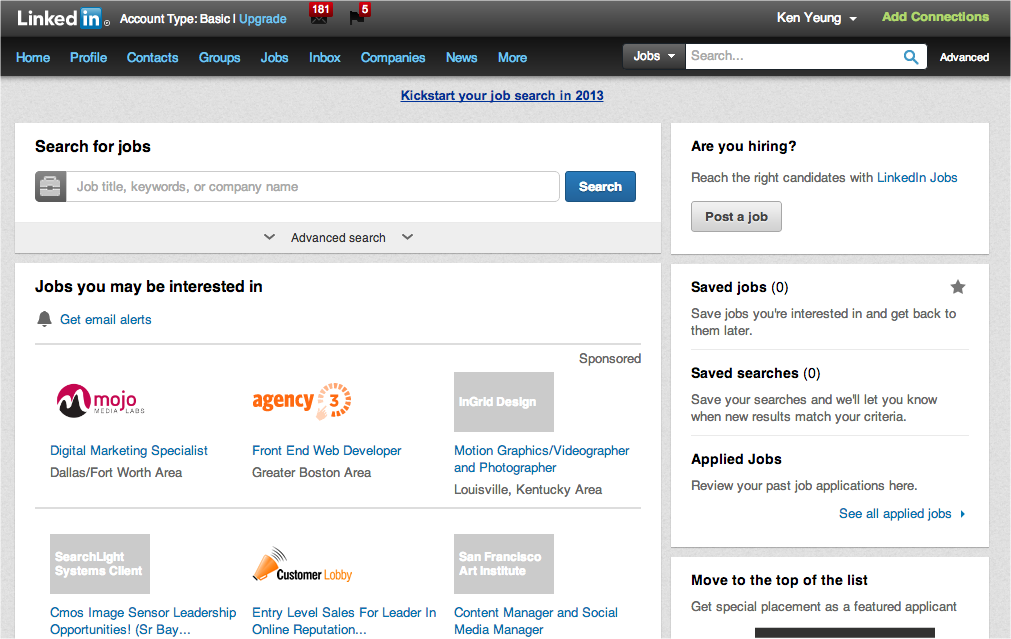Click See all applied jobs link
Image resolution: width=1011 pixels, height=639 pixels.
point(895,514)
